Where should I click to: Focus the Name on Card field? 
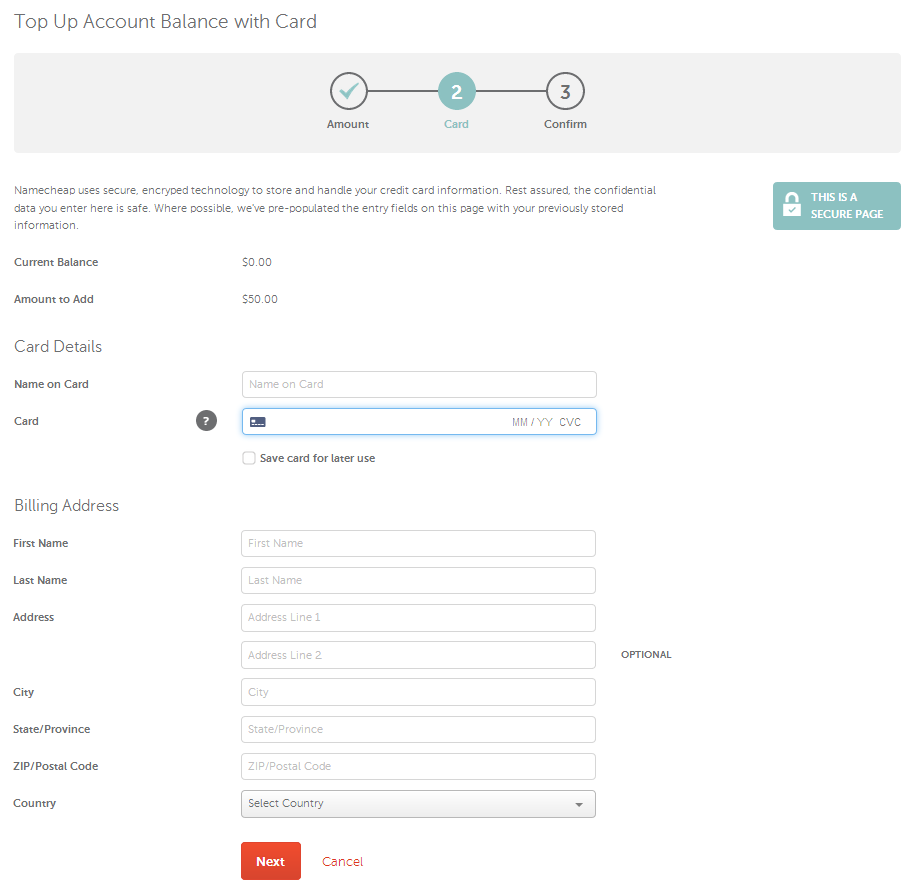[419, 384]
